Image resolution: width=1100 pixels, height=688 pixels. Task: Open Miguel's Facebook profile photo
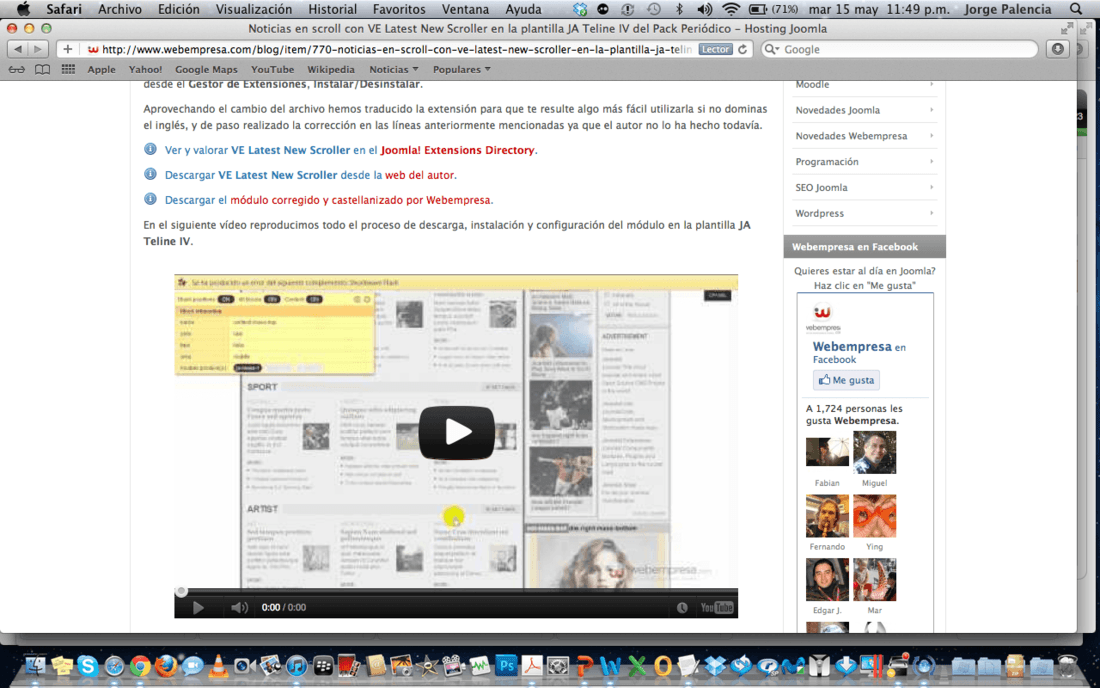click(874, 452)
